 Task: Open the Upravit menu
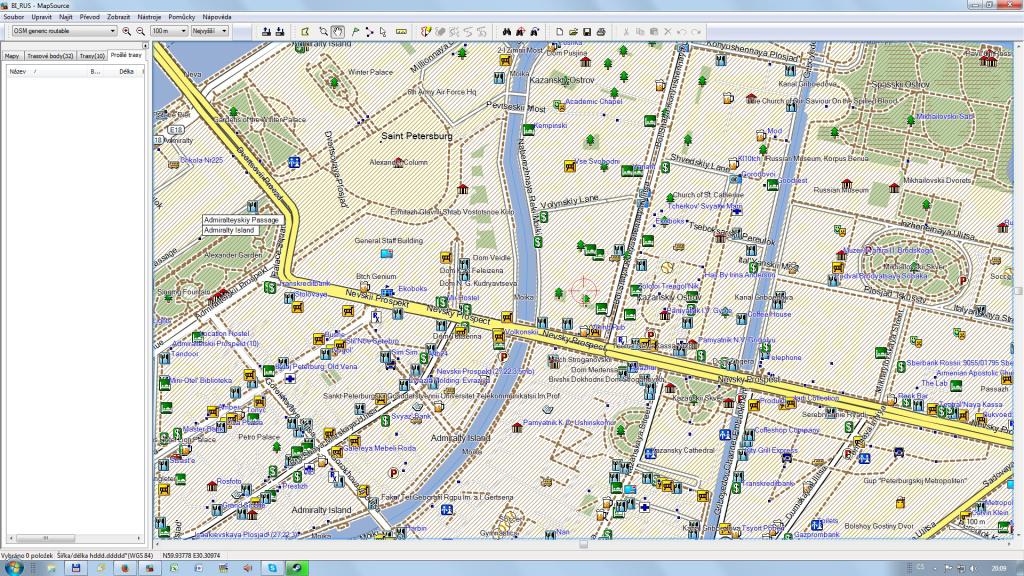click(41, 17)
